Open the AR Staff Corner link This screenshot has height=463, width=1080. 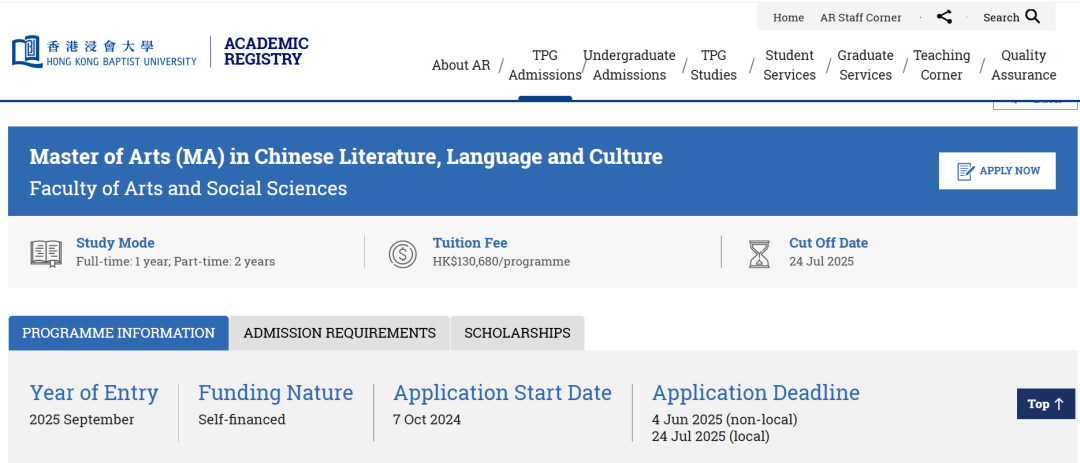click(860, 17)
